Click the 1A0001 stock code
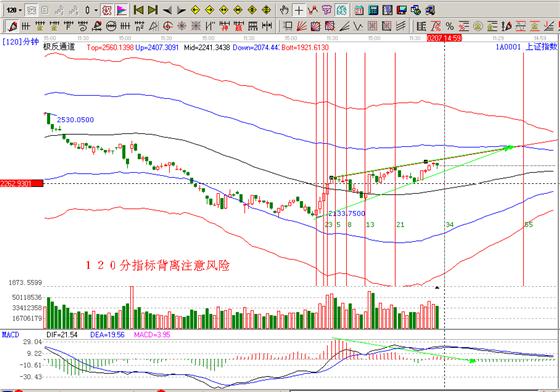560x392 pixels. [508, 46]
